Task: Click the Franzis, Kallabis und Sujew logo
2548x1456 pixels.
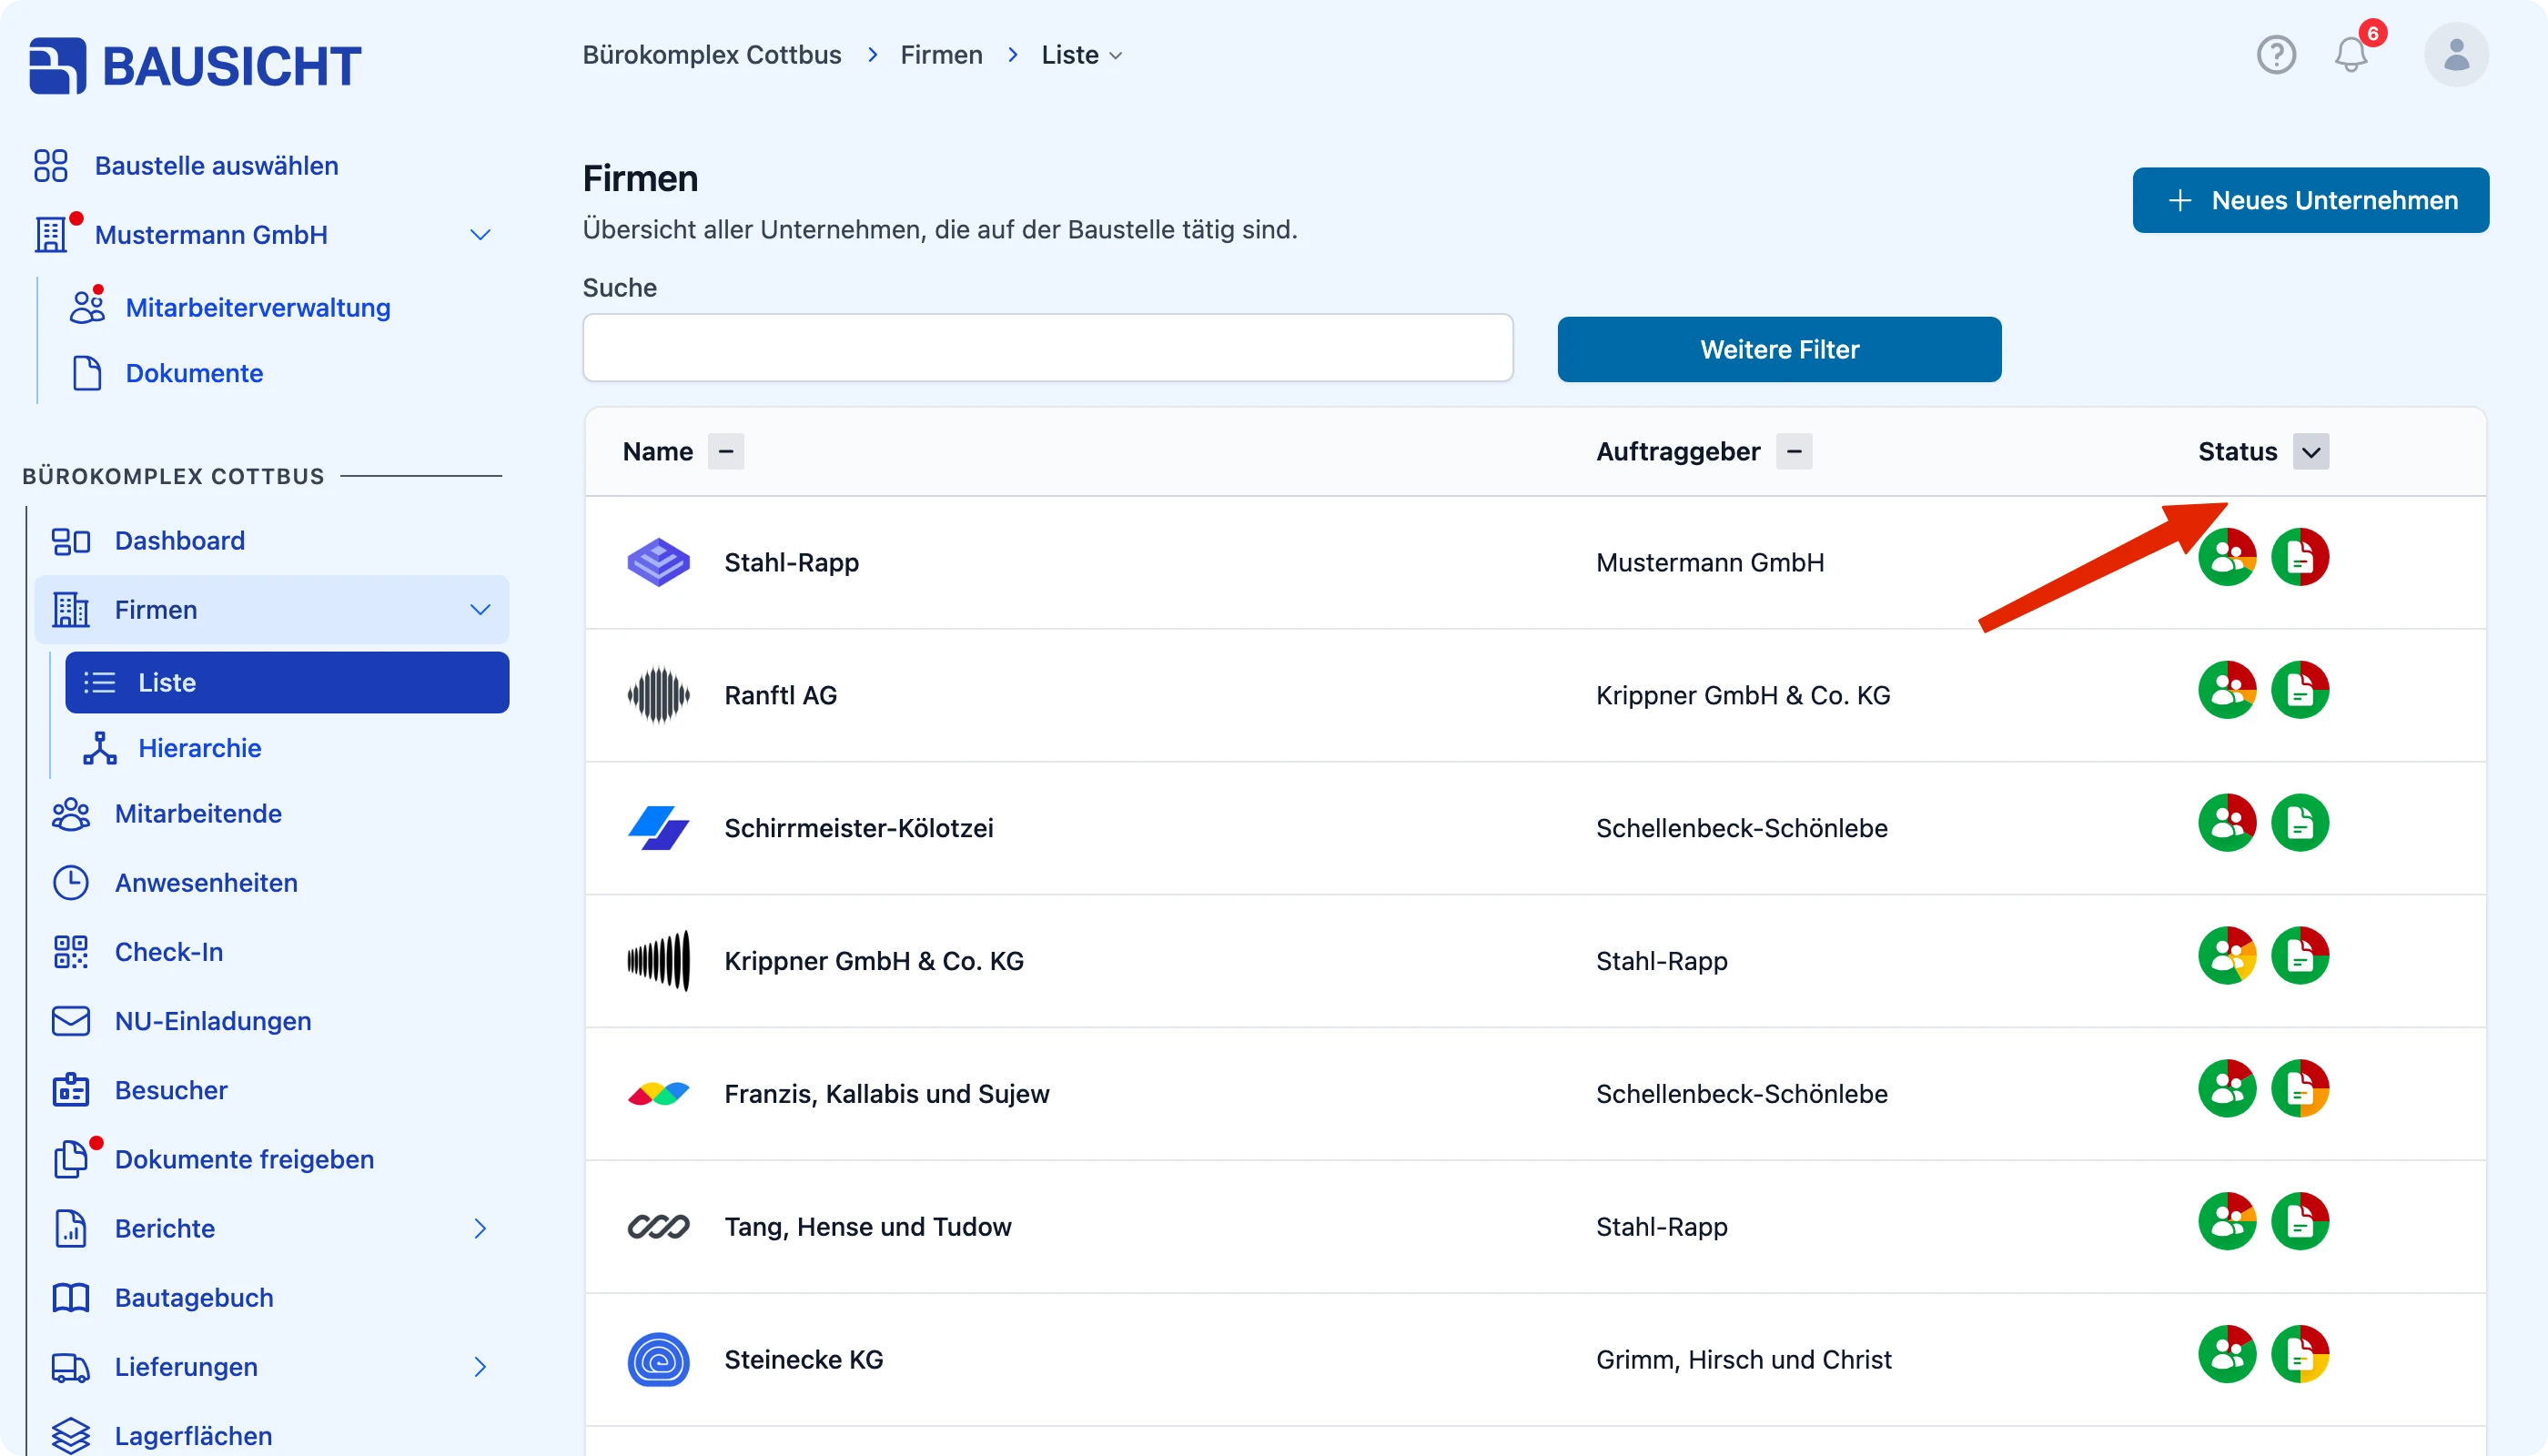Action: (x=658, y=1094)
